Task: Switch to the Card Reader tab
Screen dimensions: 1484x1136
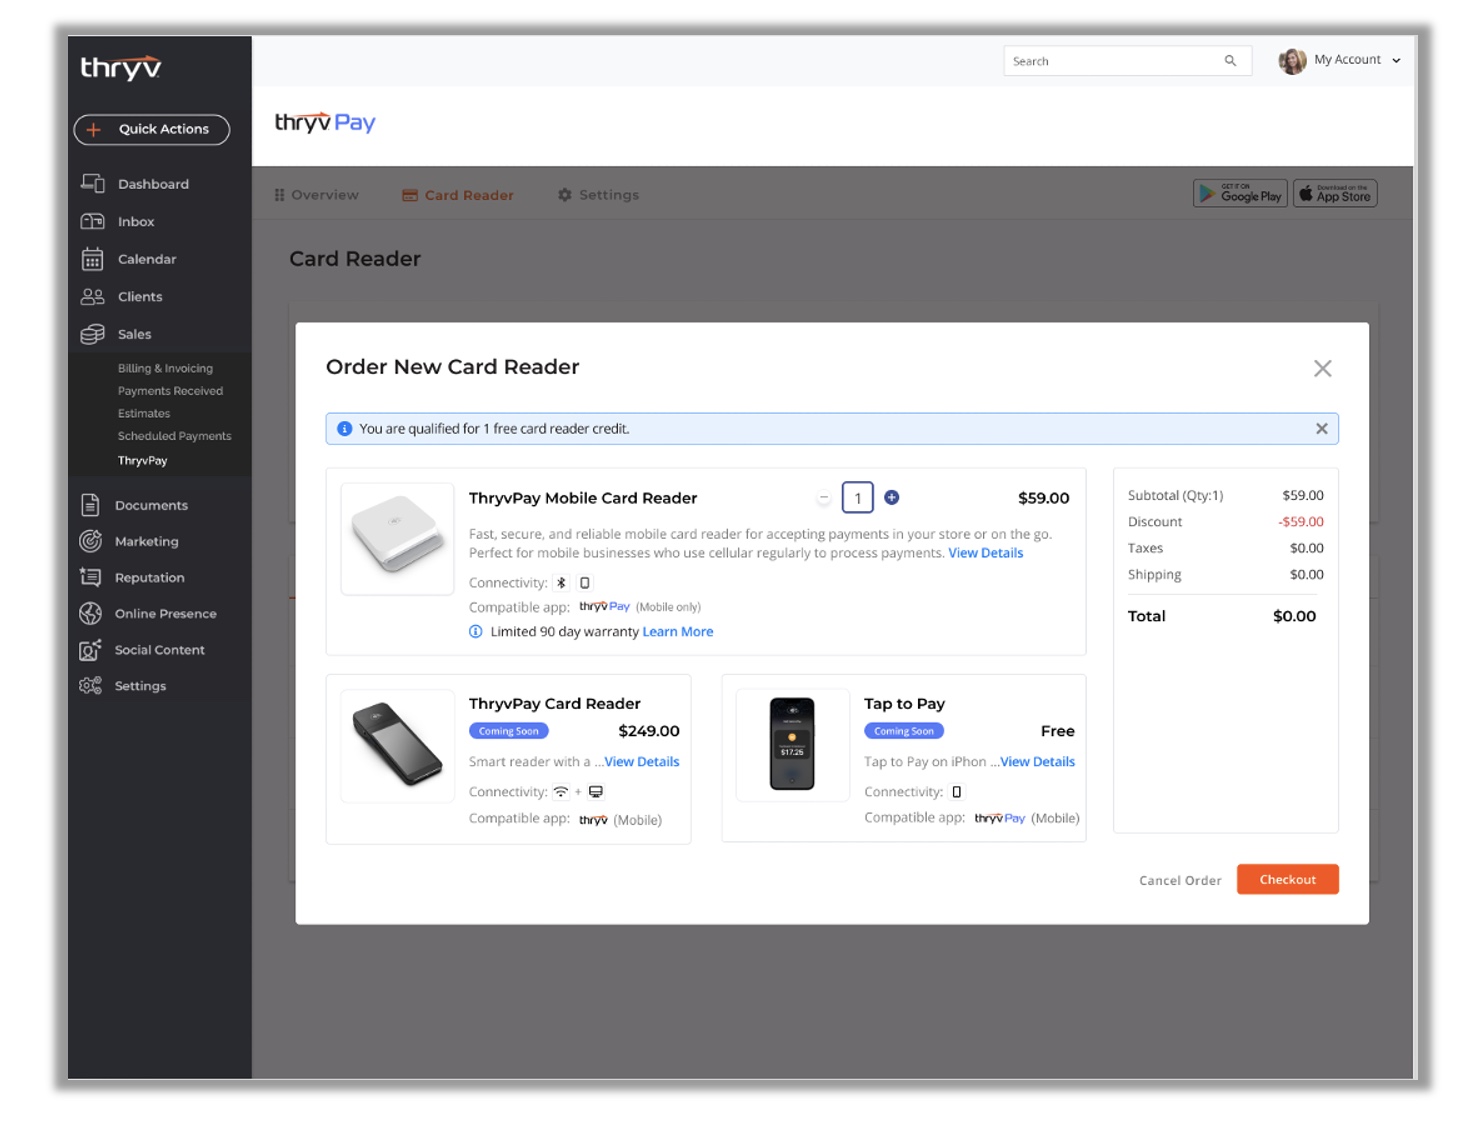Action: tap(458, 195)
